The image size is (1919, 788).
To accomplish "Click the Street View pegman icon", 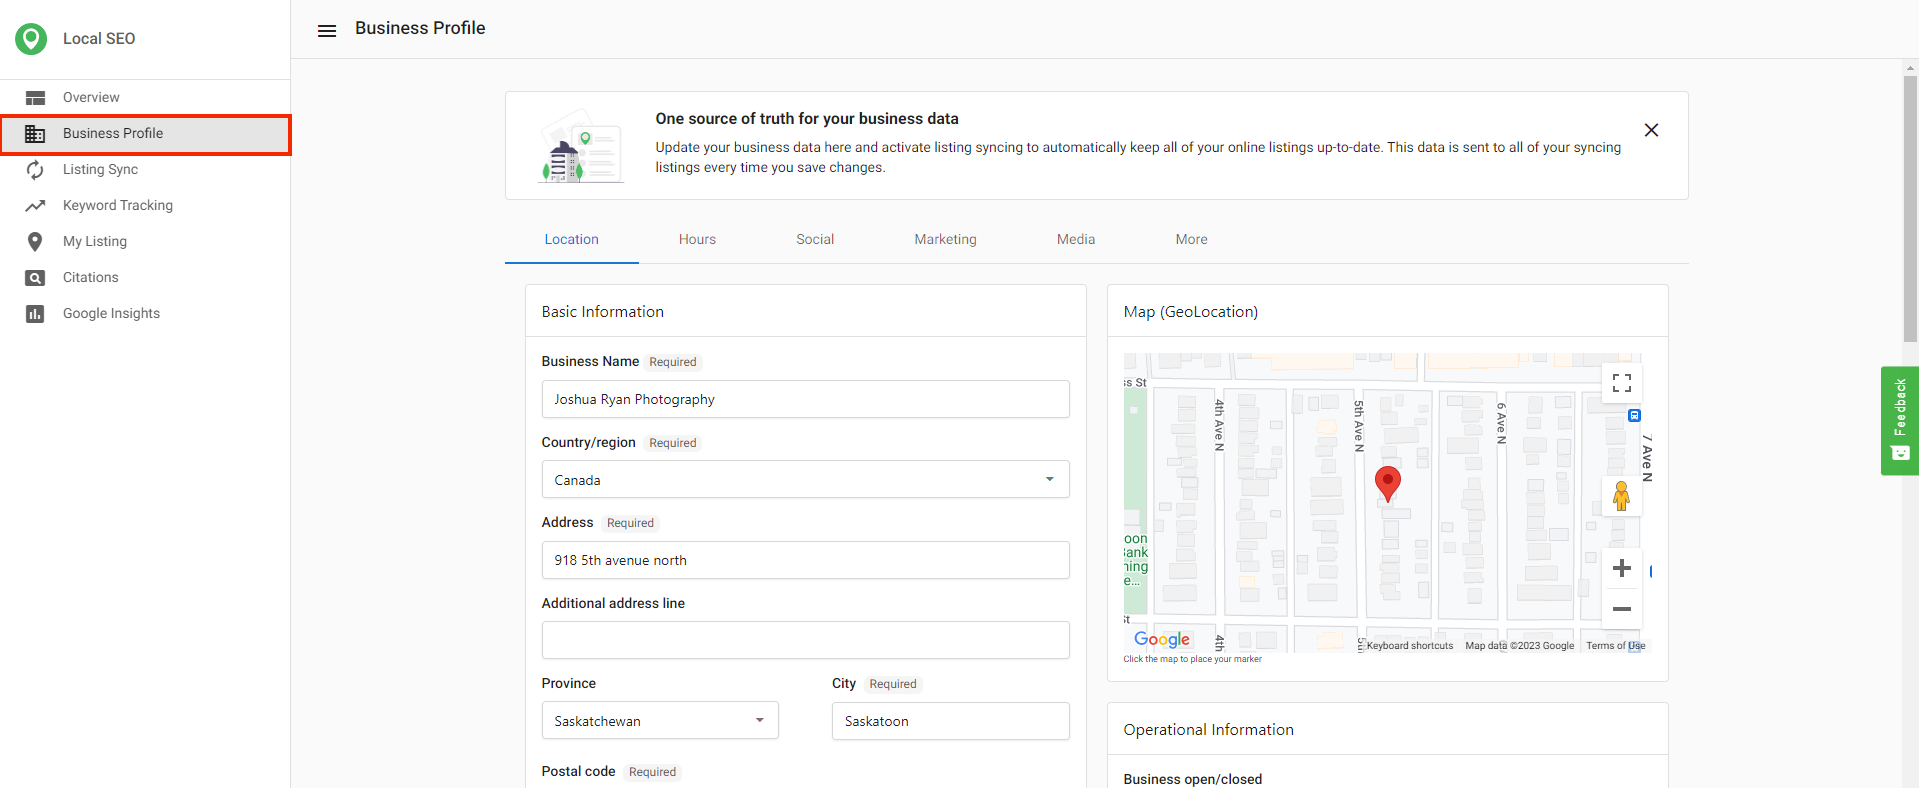I will (1621, 496).
